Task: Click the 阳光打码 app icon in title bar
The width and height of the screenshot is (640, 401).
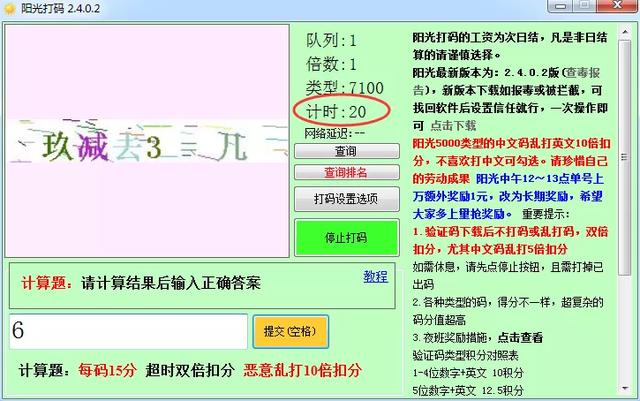Action: point(12,10)
